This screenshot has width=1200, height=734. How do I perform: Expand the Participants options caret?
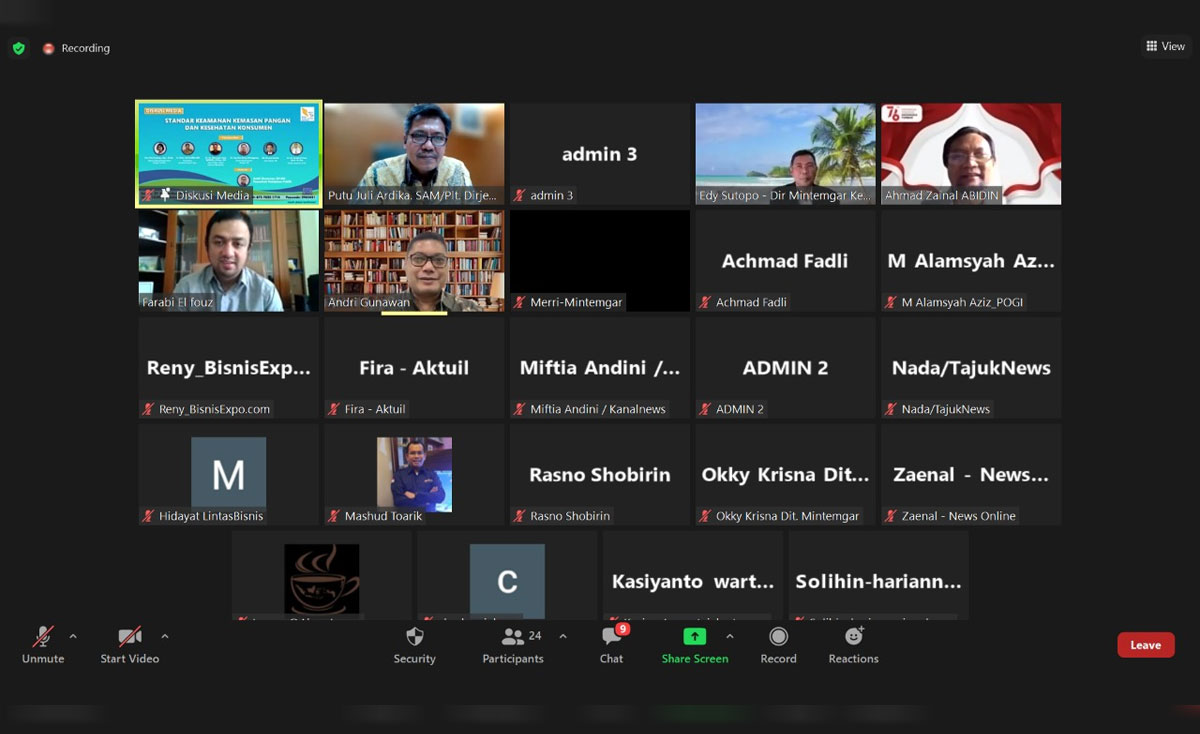[563, 636]
